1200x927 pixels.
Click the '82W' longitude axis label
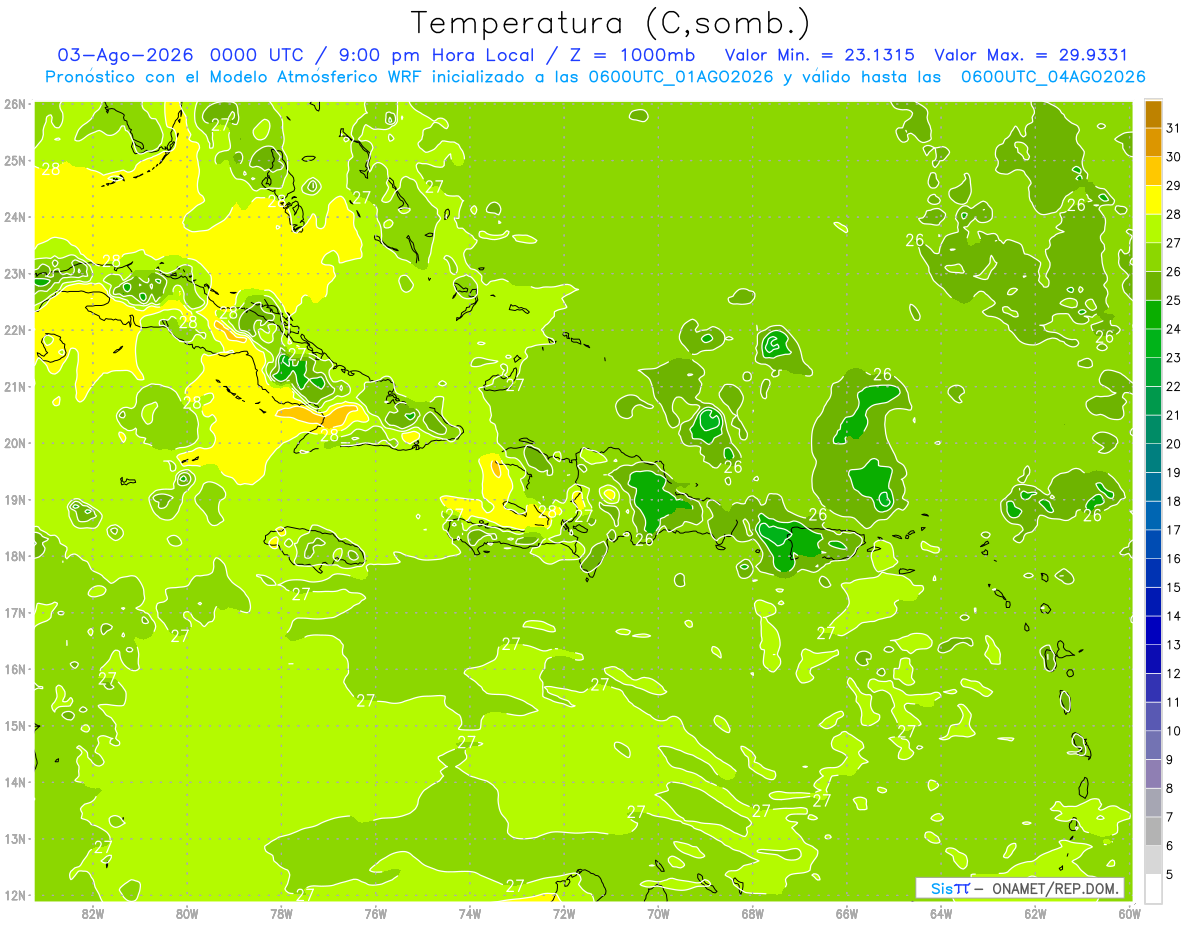tap(92, 913)
